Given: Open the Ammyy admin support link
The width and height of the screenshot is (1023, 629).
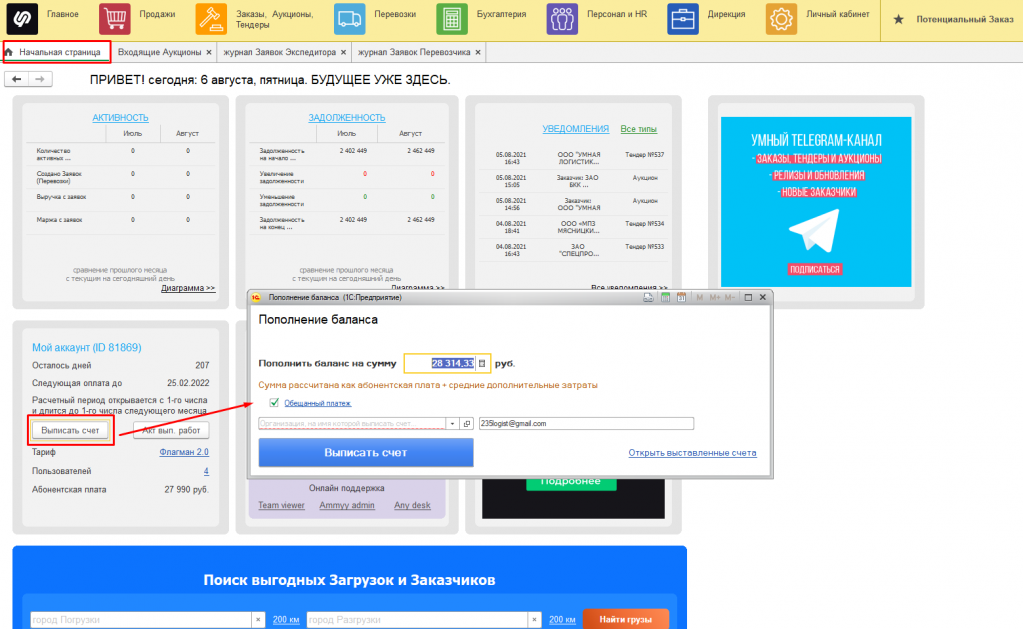Looking at the screenshot, I should (347, 505).
